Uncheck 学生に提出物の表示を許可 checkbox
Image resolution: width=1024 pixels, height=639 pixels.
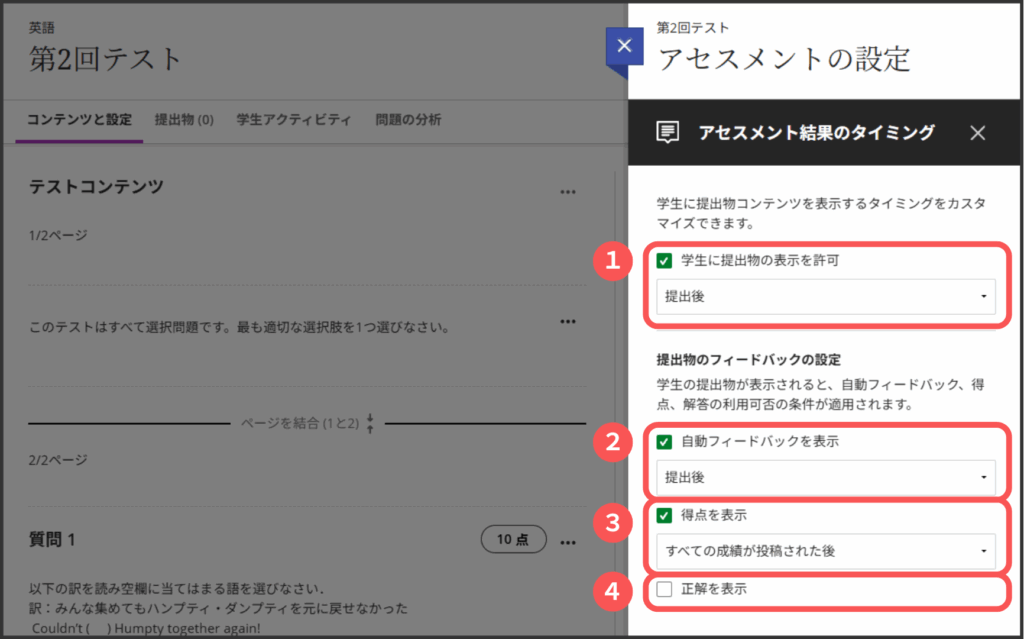click(x=665, y=261)
